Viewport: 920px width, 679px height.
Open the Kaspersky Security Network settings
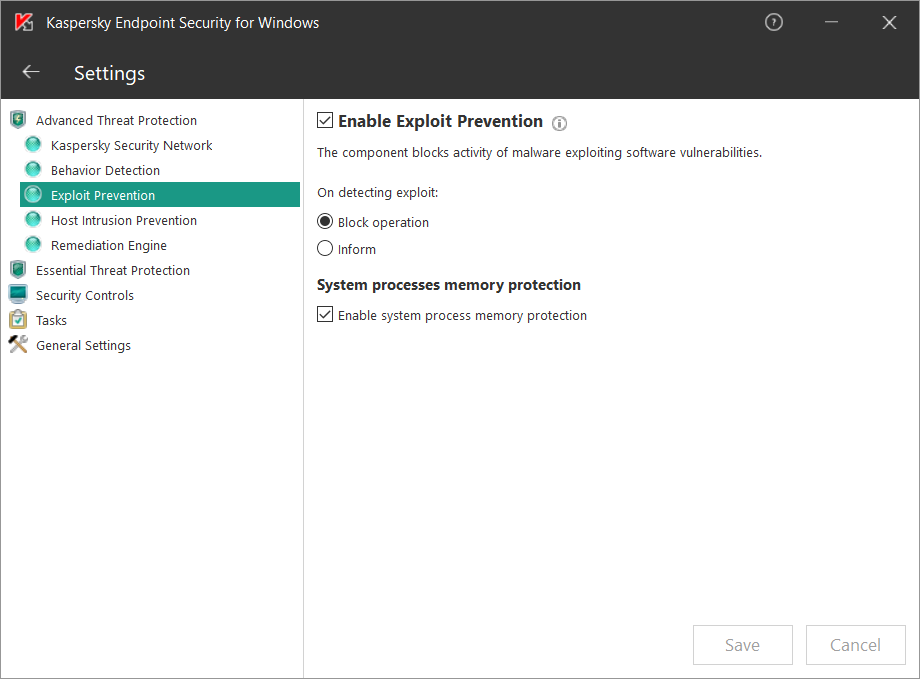point(131,146)
